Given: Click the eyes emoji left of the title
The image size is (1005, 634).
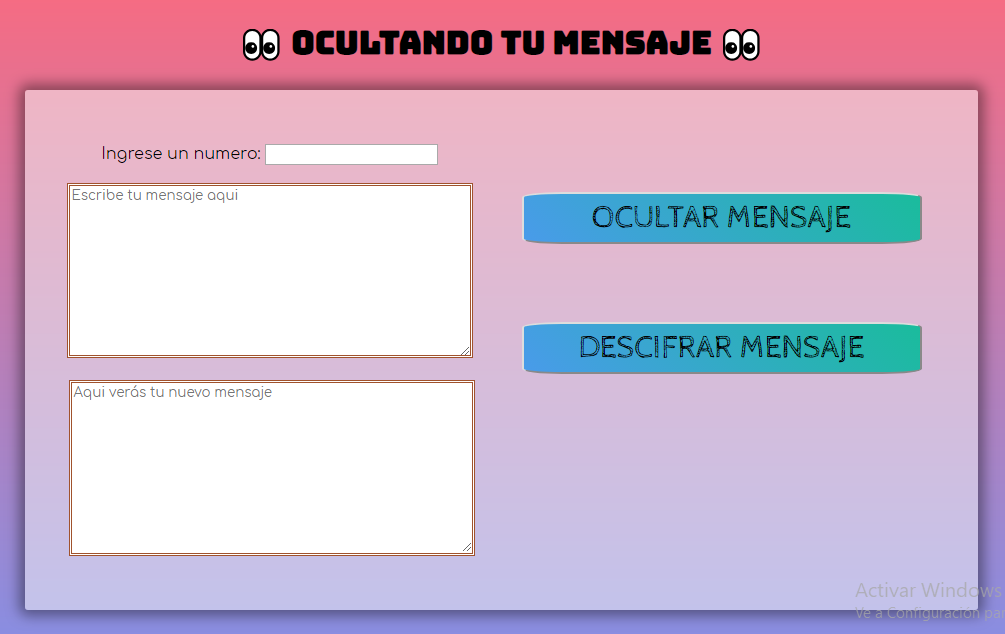Looking at the screenshot, I should tap(261, 45).
